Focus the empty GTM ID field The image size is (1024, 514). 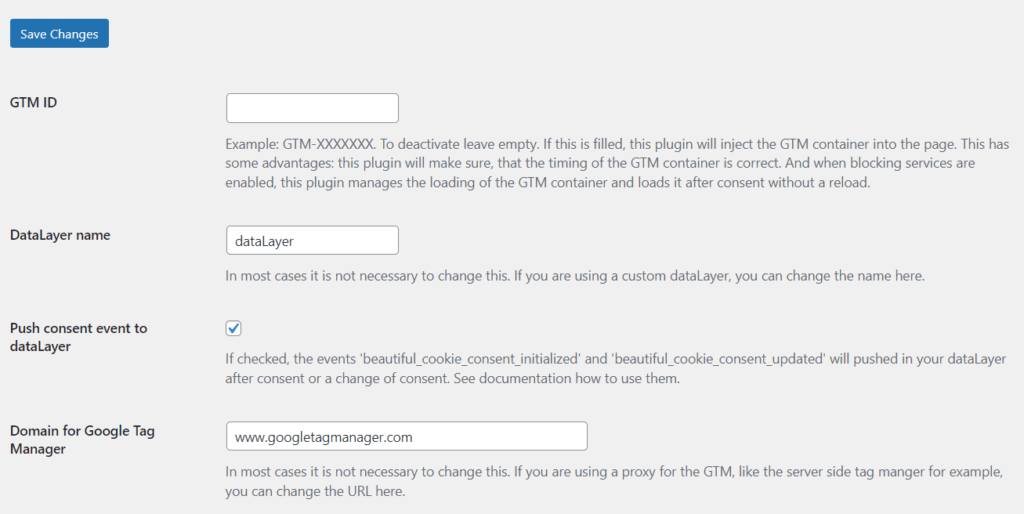(312, 108)
